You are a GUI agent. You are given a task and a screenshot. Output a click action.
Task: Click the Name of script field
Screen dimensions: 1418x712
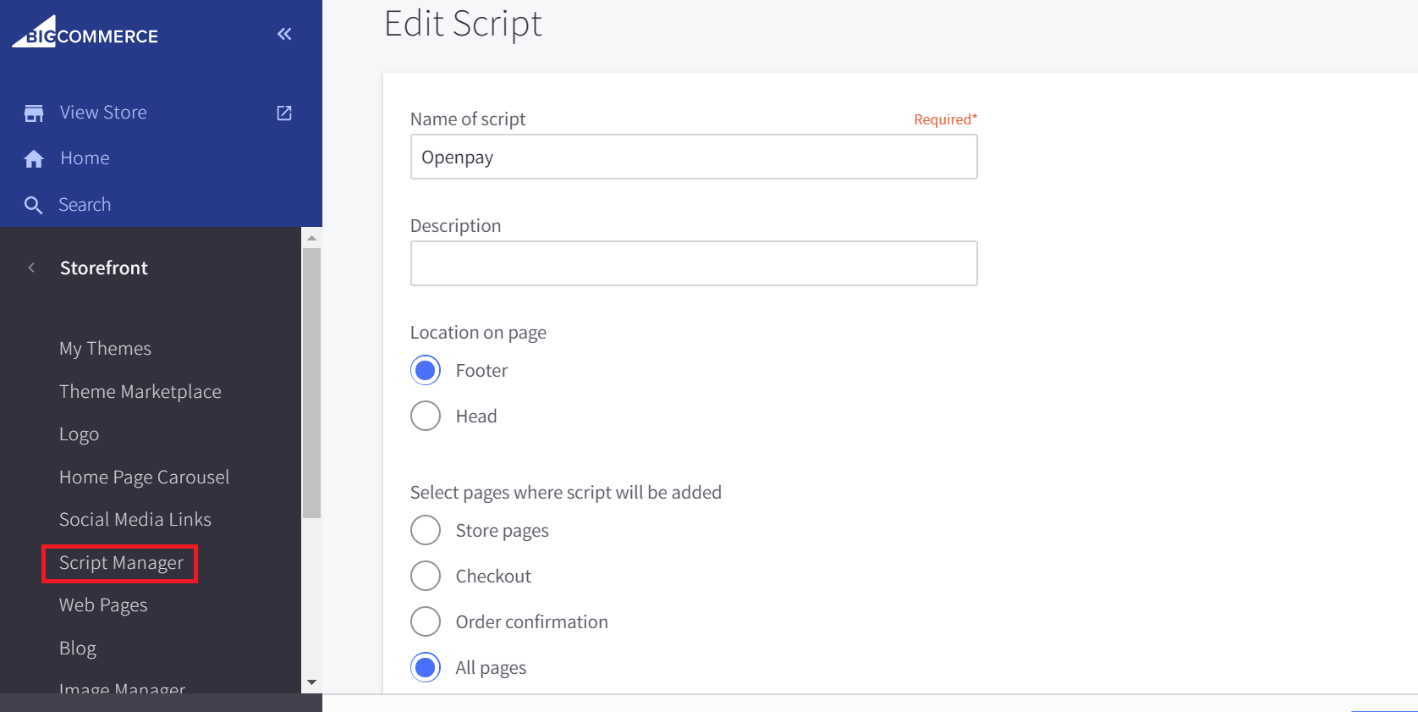click(693, 158)
